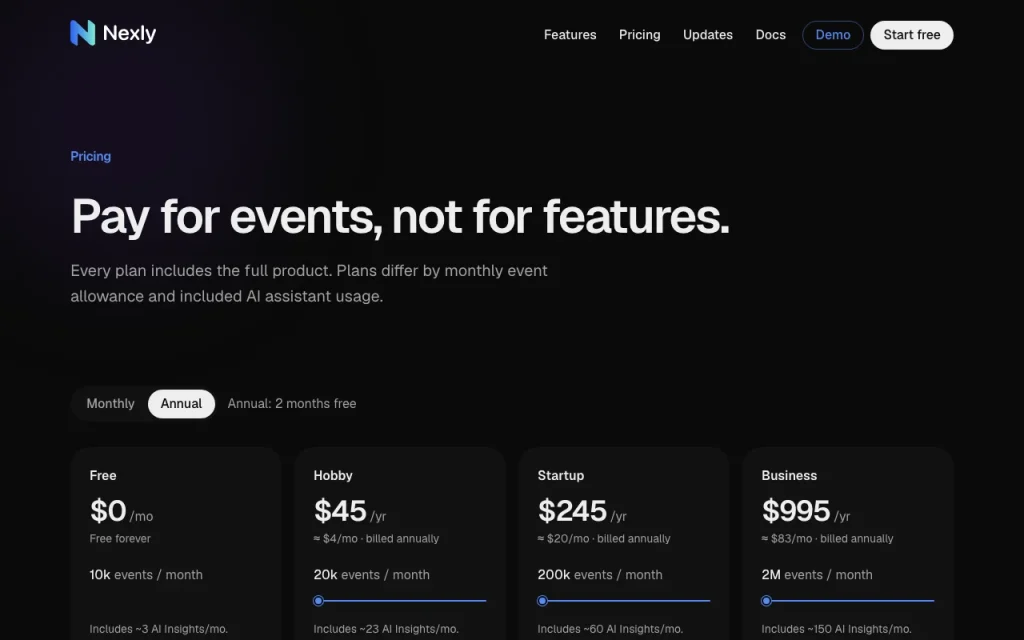
Task: Adjust the Startup plan events slider
Action: (624, 601)
